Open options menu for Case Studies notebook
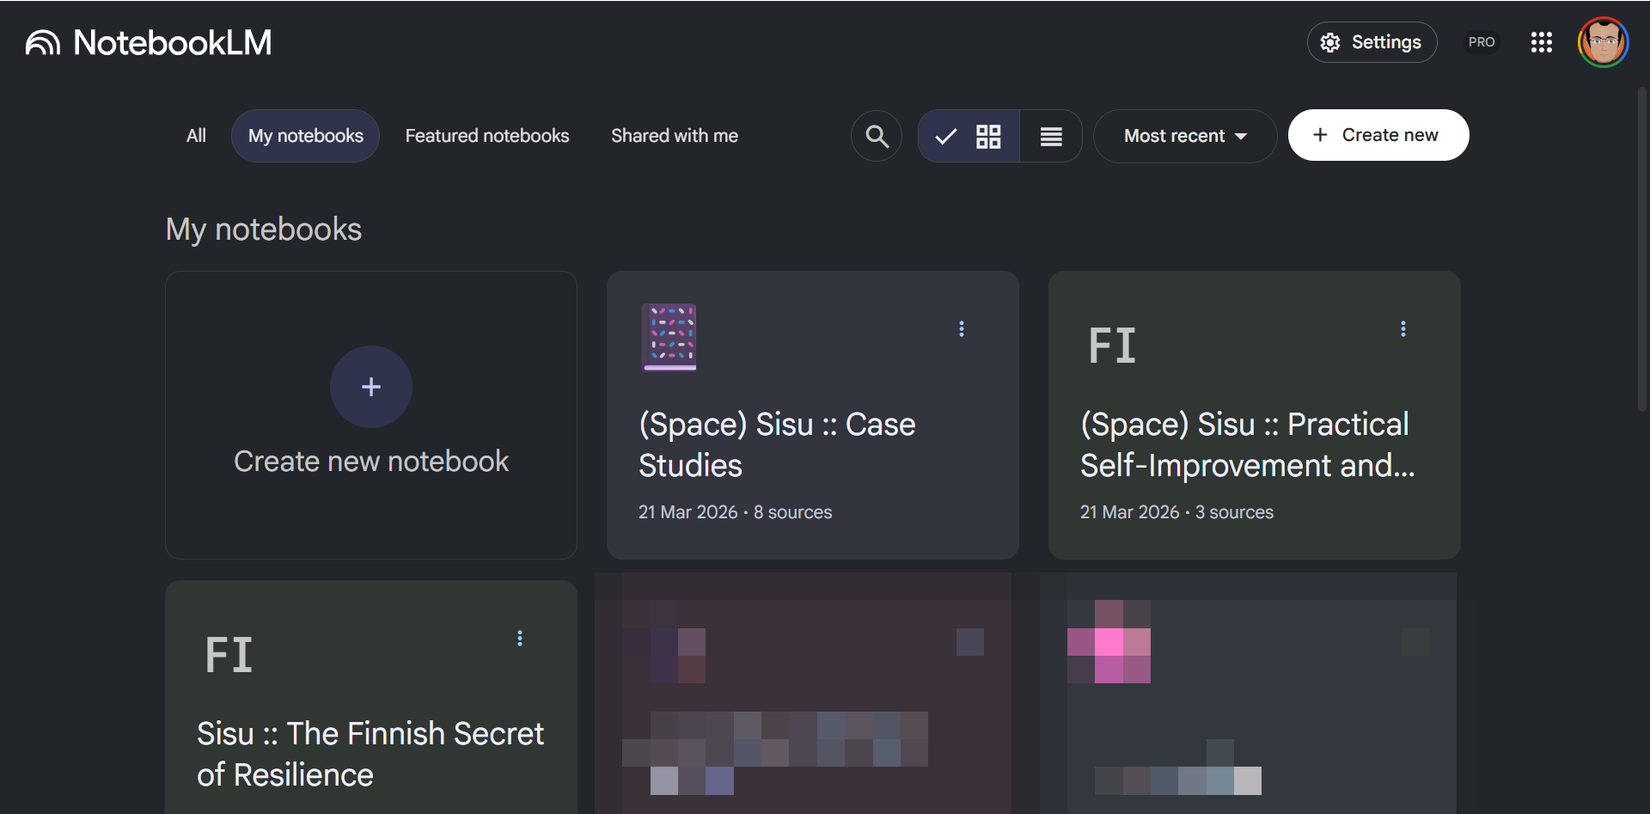The height and width of the screenshot is (814, 1650). pos(962,329)
